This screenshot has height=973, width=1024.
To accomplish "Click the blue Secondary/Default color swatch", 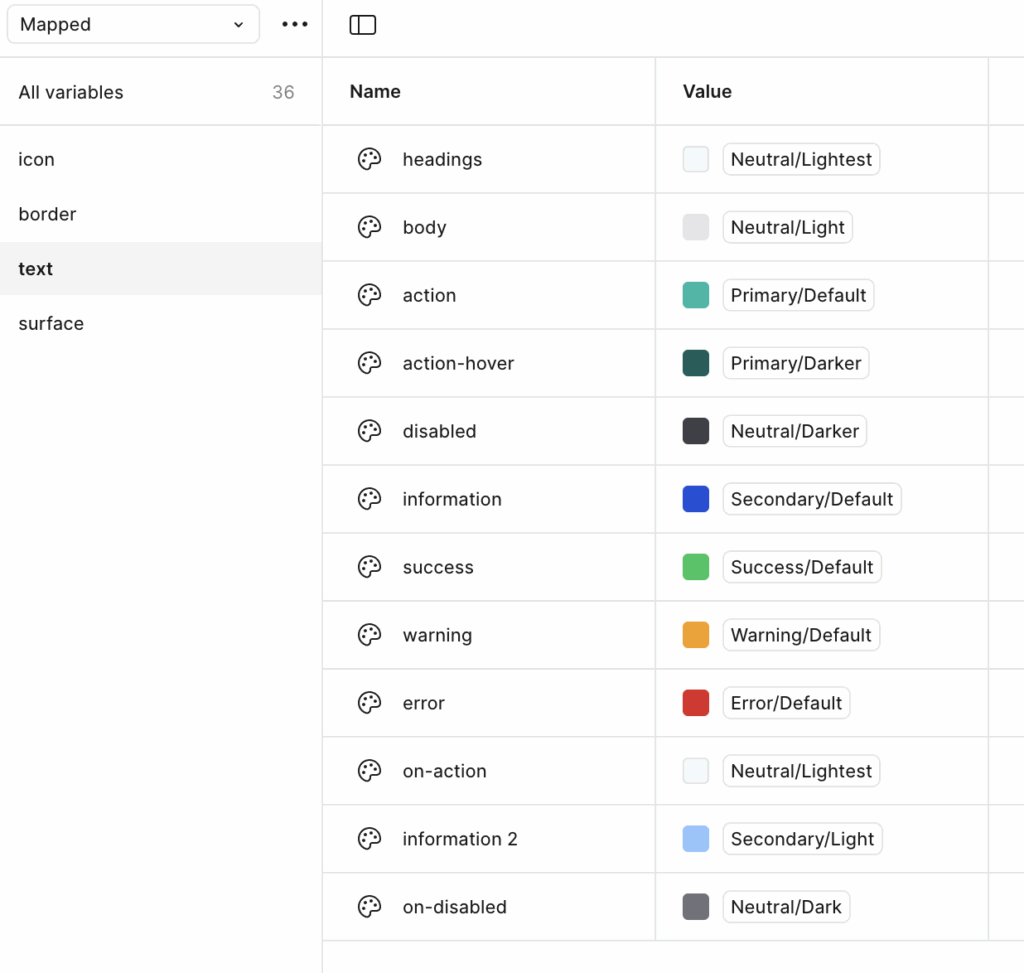I will (x=696, y=499).
